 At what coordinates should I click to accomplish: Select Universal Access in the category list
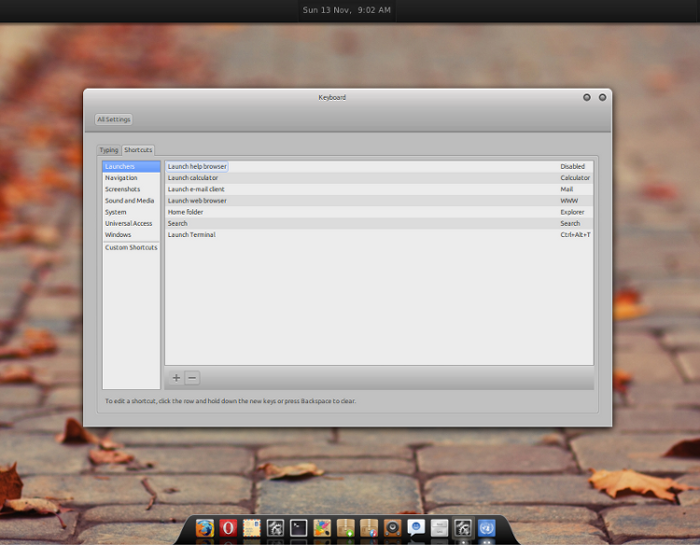coord(128,224)
